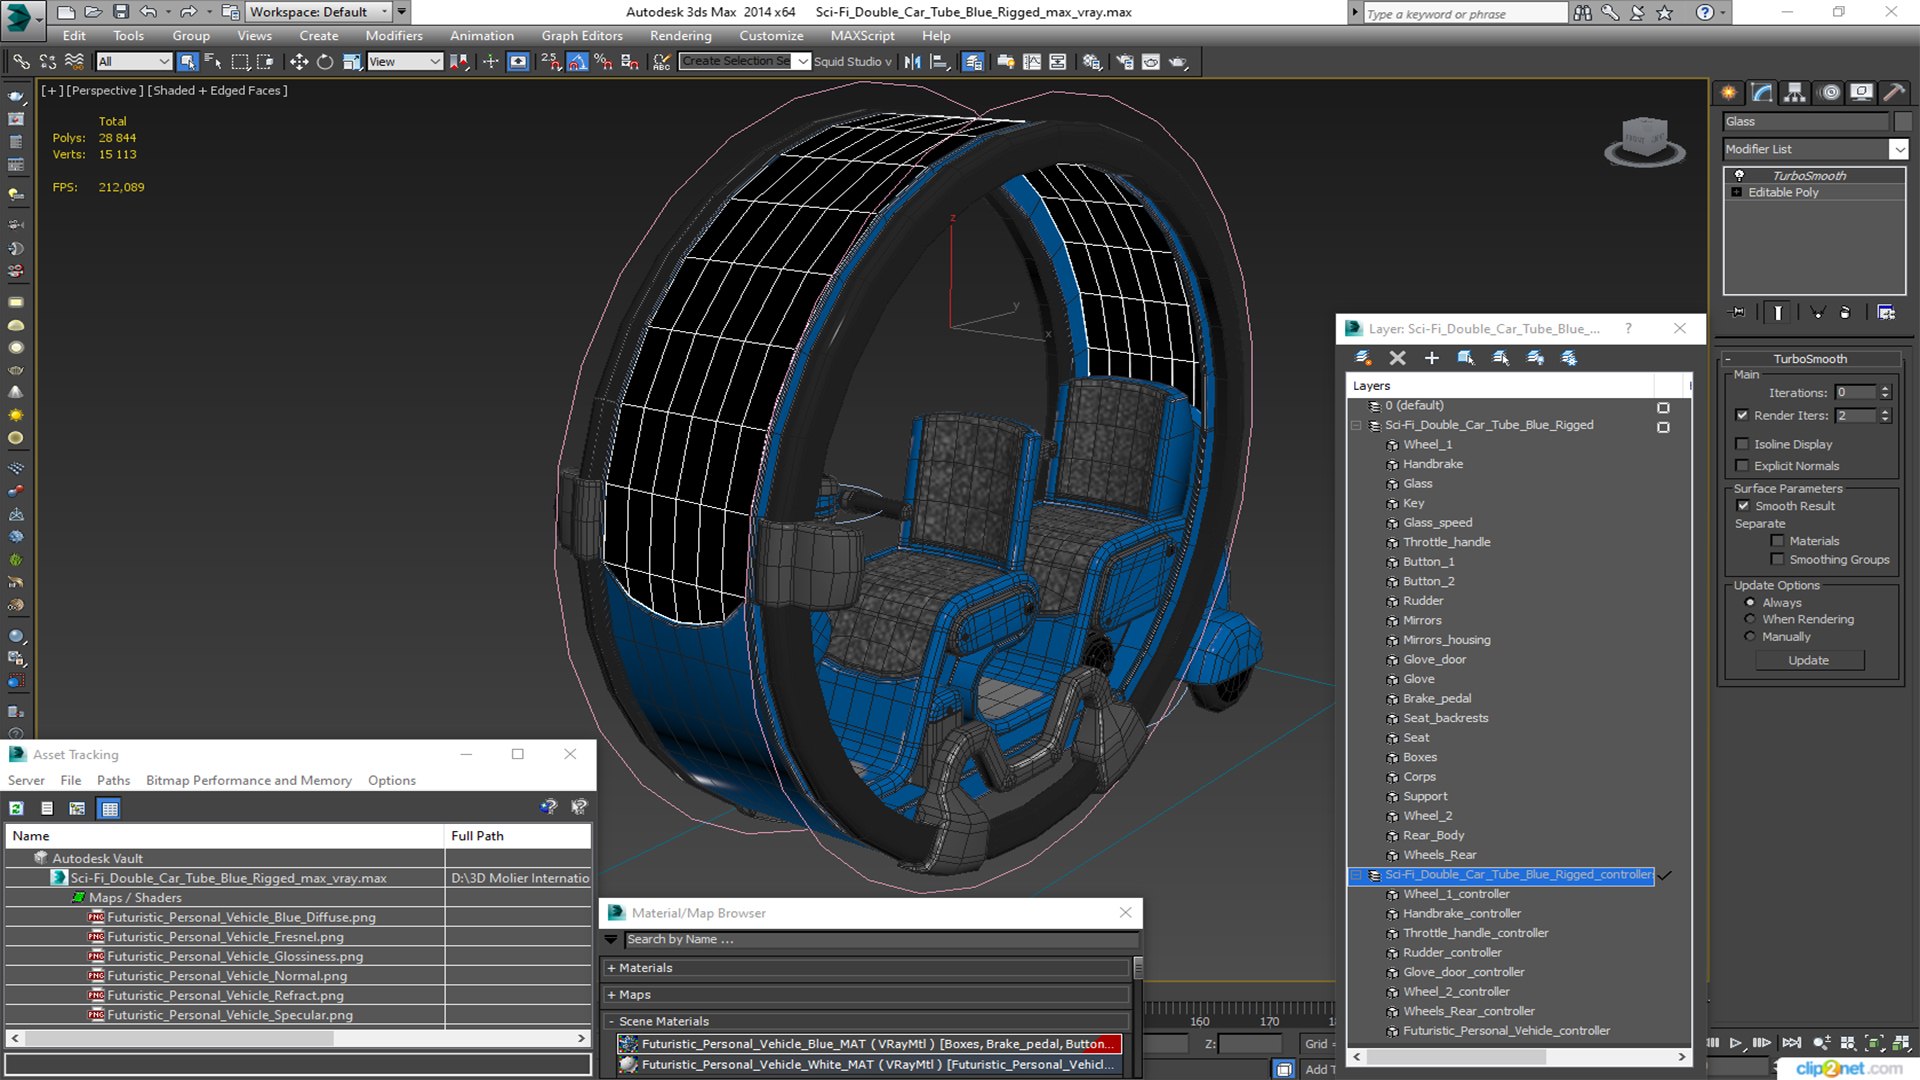Click the Select and Link chain icon
The height and width of the screenshot is (1080, 1920).
[x=21, y=62]
